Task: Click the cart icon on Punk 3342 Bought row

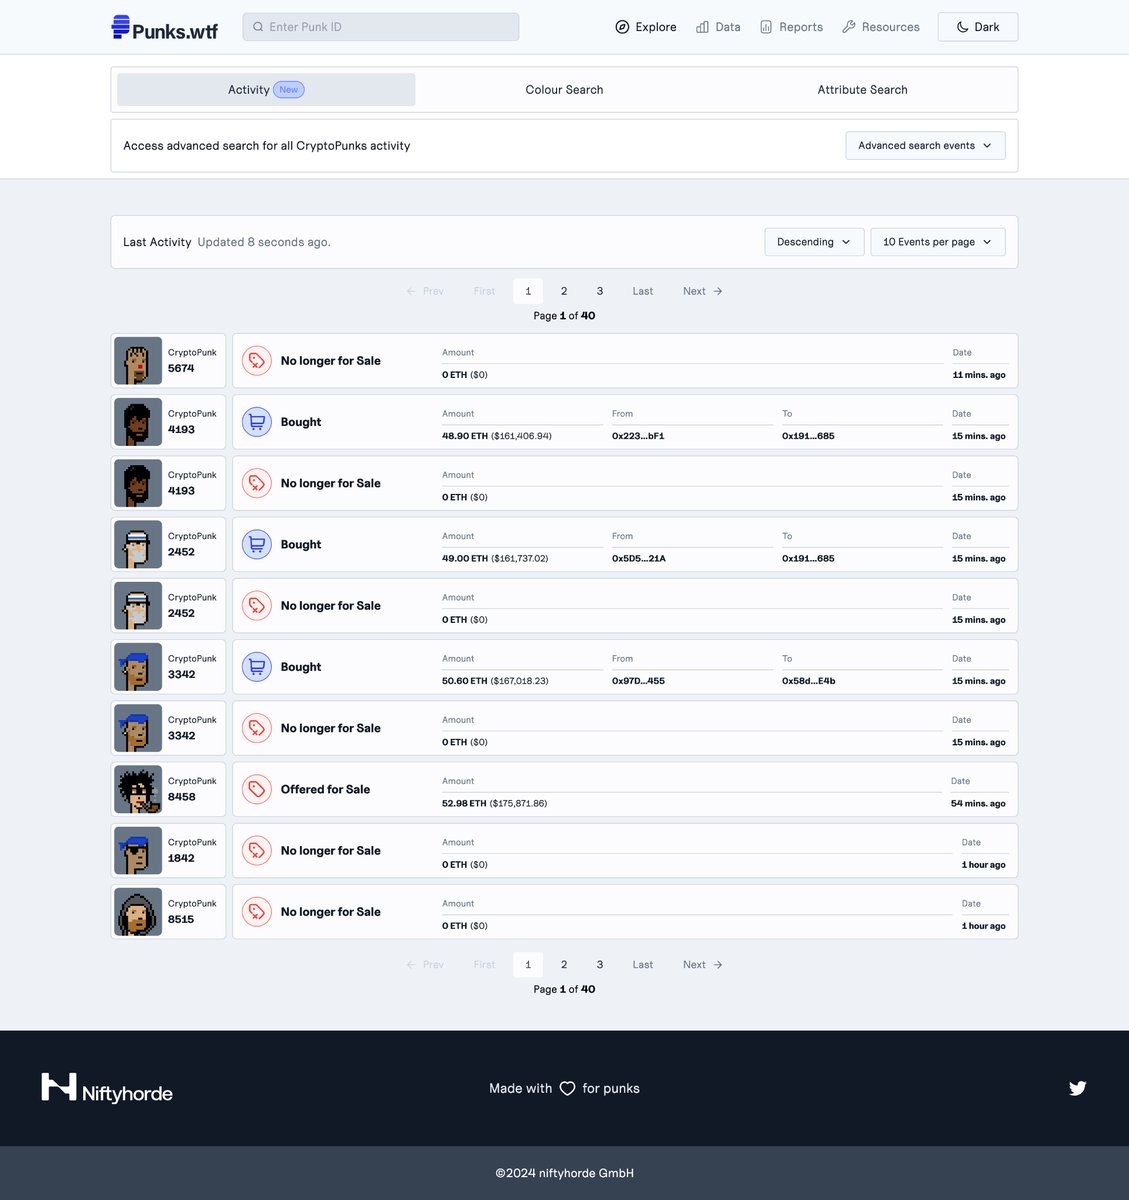Action: coord(257,667)
